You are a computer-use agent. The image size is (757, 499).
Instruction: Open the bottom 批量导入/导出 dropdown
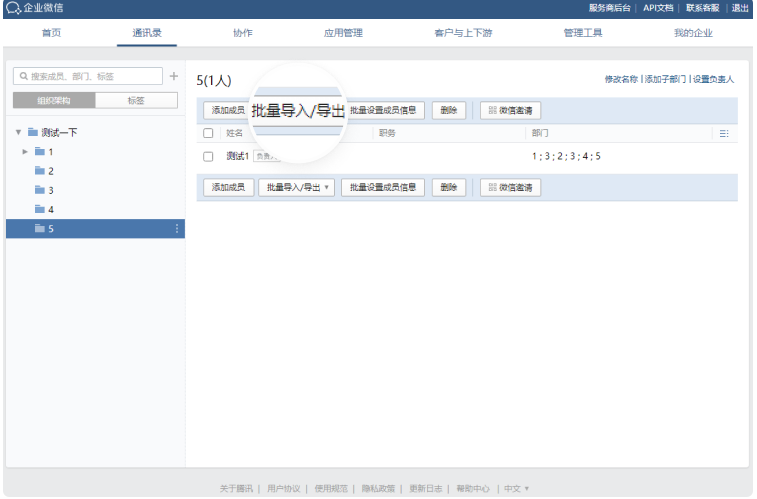(x=296, y=187)
